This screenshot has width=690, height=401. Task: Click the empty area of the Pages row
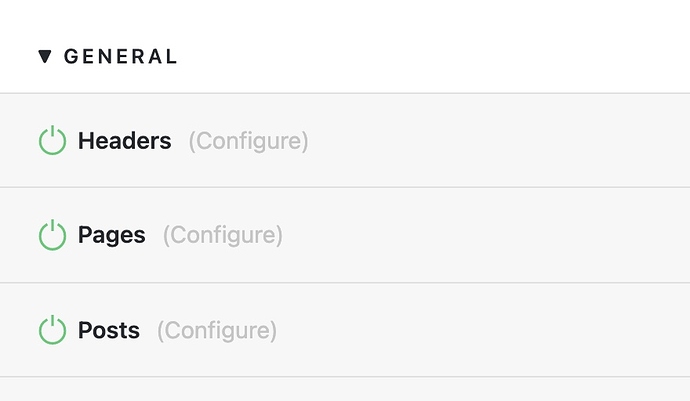coord(484,235)
